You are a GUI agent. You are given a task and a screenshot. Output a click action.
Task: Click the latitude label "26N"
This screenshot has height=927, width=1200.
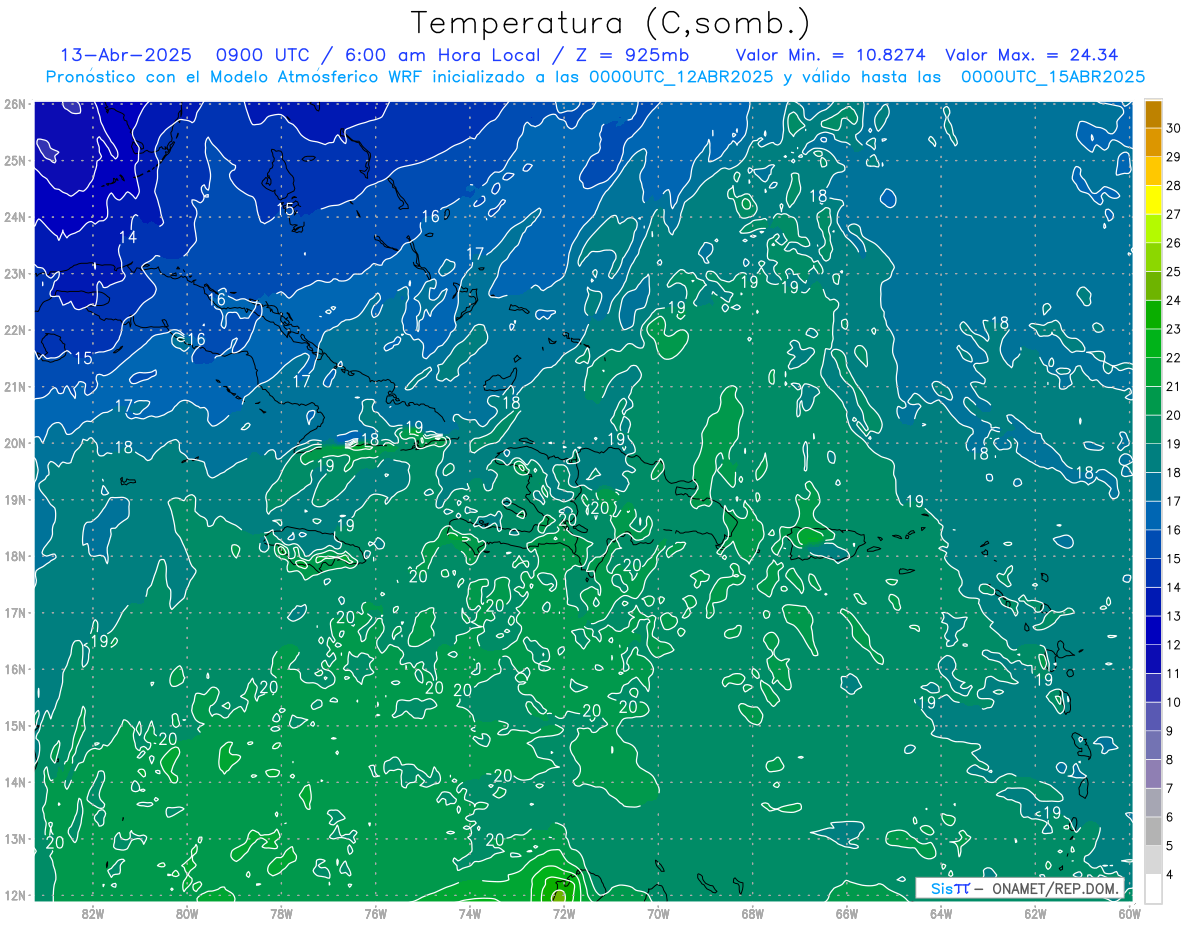(x=14, y=104)
